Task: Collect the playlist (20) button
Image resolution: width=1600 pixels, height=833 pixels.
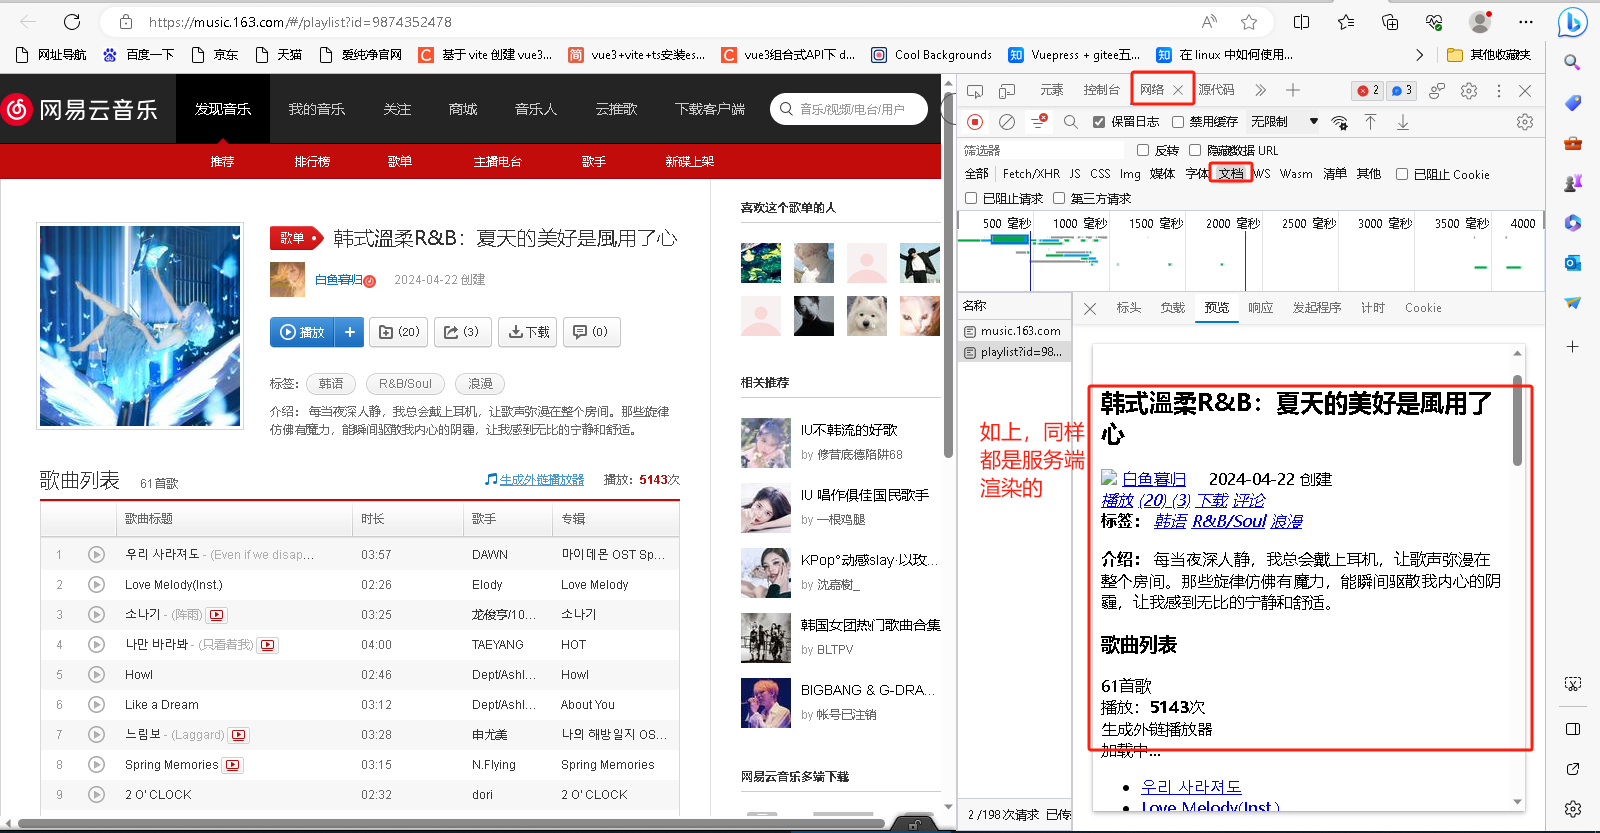Action: click(399, 332)
